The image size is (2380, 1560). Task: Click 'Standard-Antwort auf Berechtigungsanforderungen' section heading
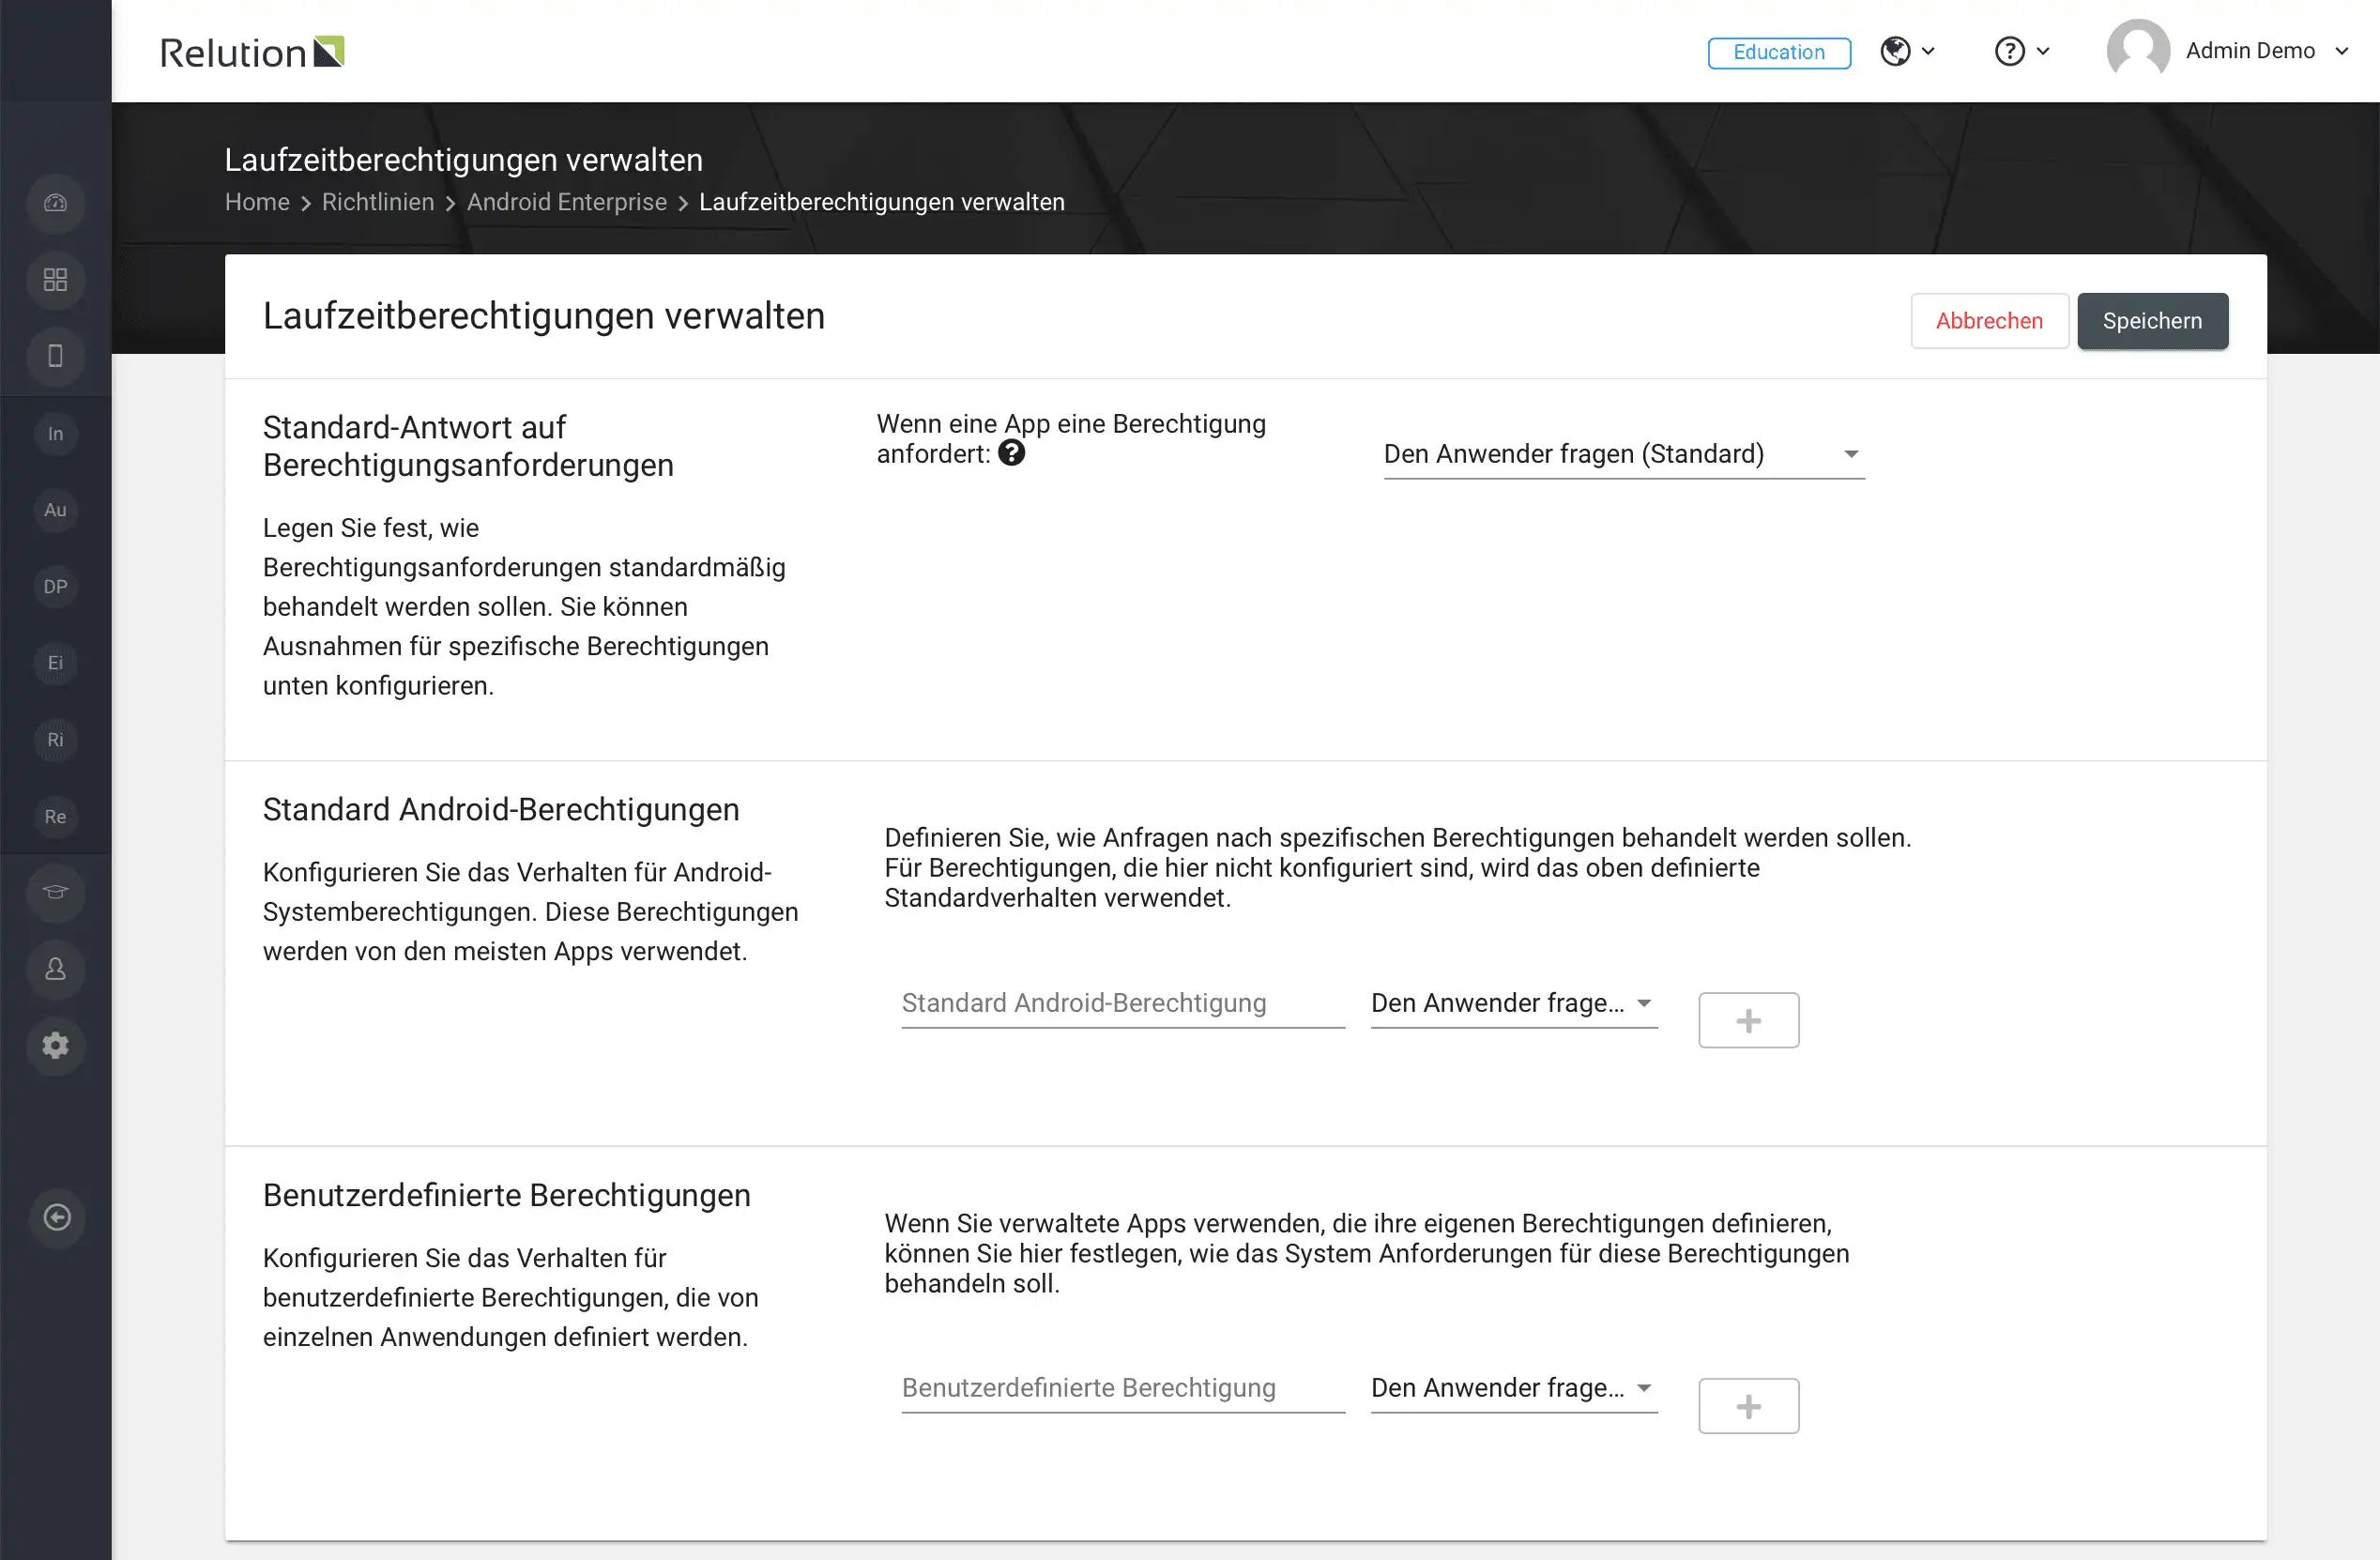pyautogui.click(x=468, y=446)
